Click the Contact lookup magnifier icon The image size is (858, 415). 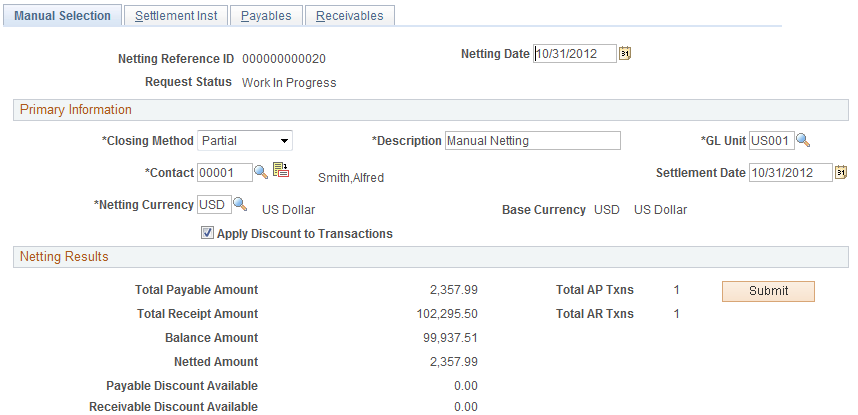[x=261, y=172]
